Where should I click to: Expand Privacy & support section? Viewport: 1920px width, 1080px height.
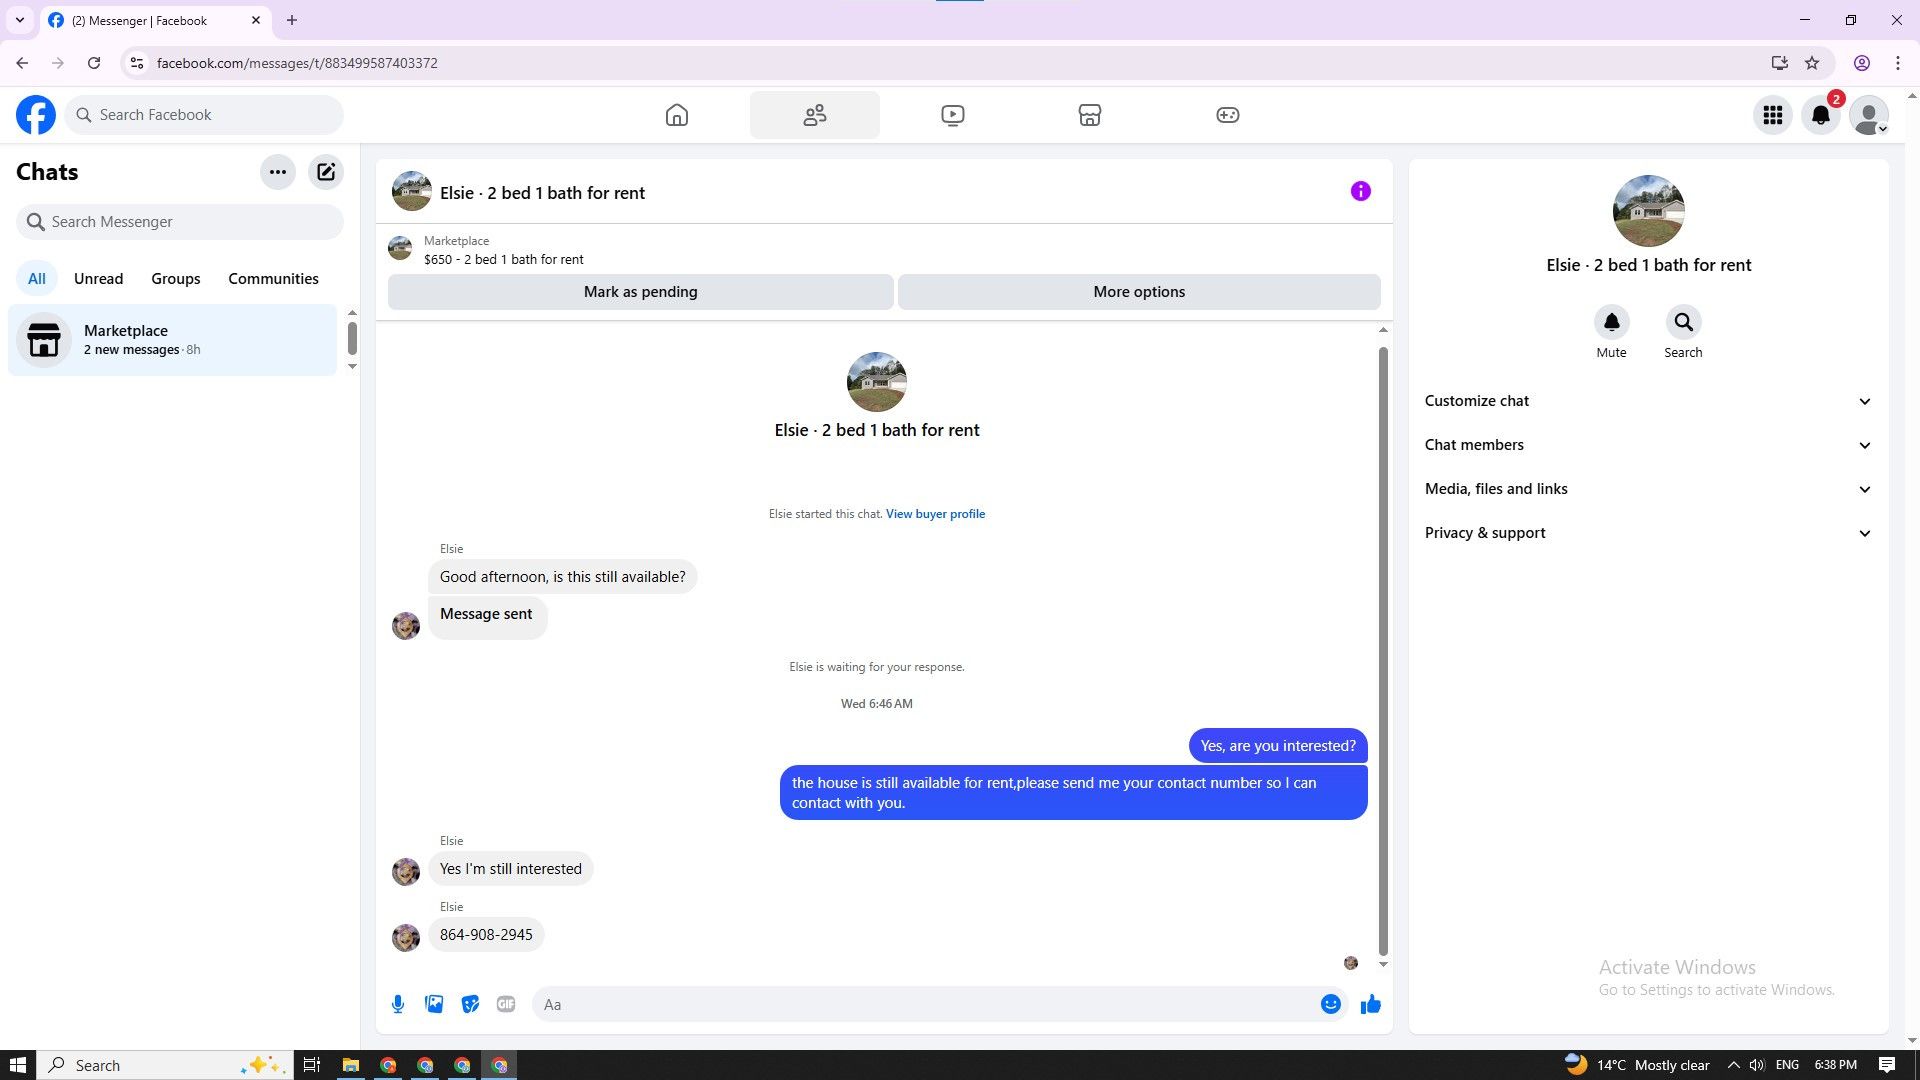[x=1648, y=533]
